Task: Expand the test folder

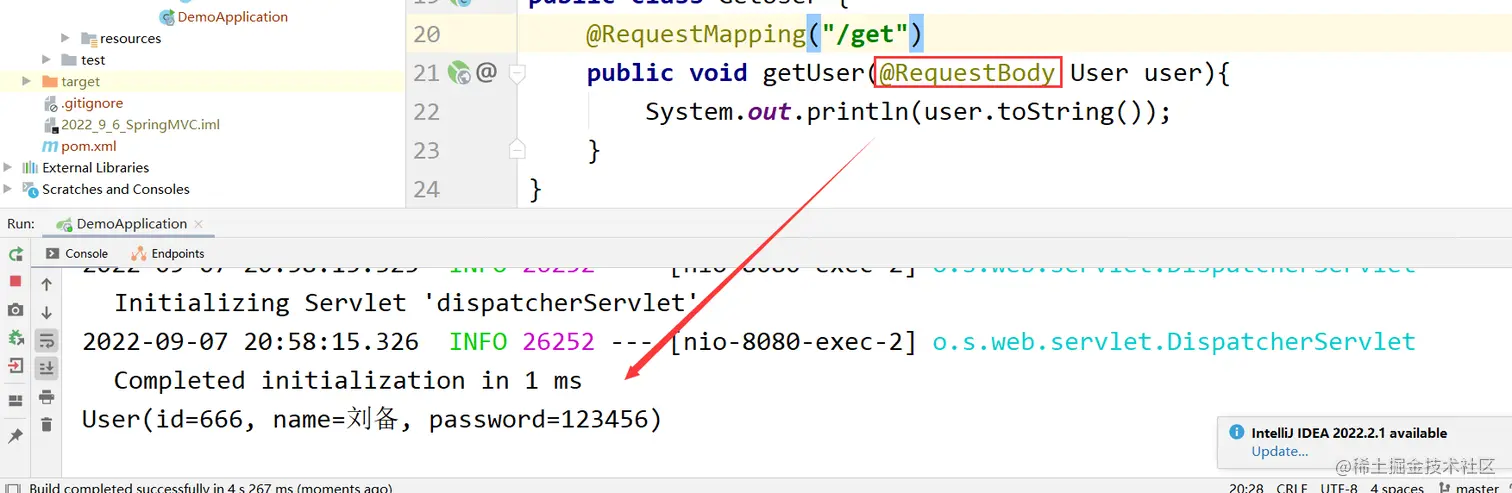Action: click(46, 60)
